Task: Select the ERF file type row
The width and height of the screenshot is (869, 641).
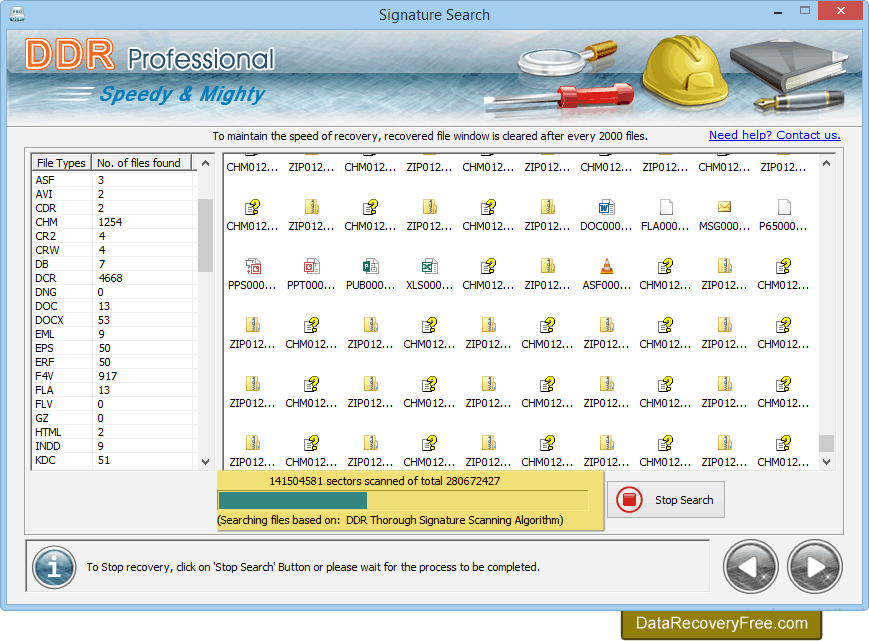Action: (x=114, y=362)
